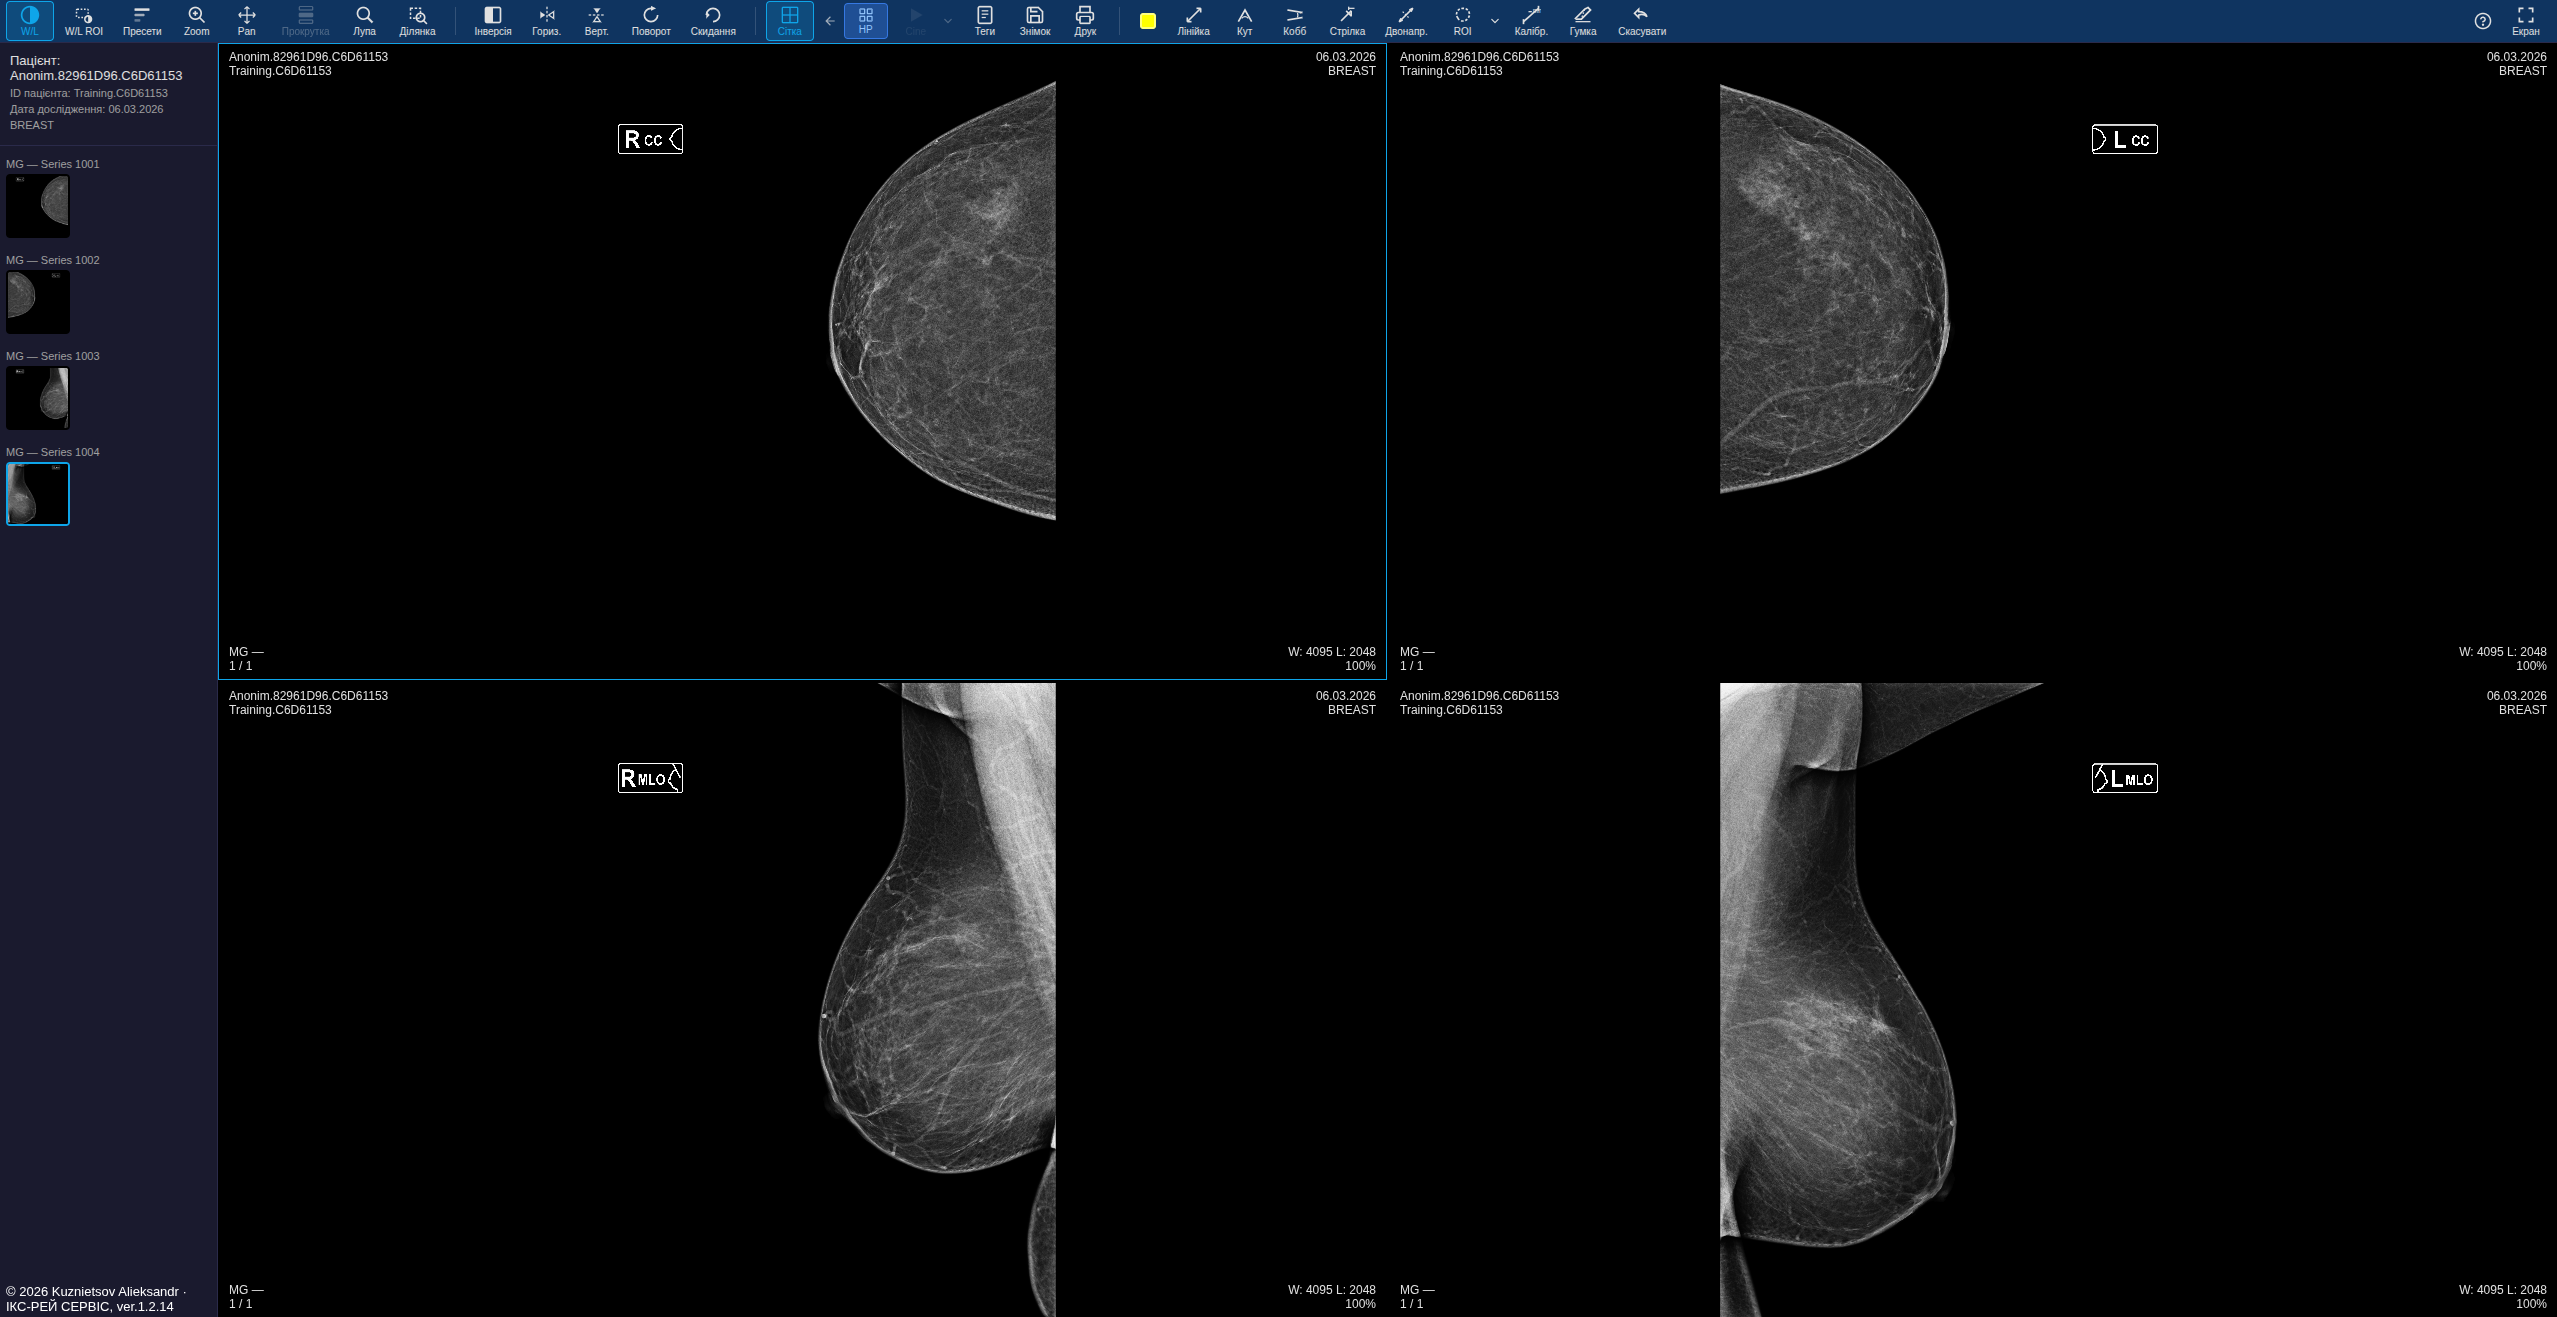This screenshot has height=1317, width=2557.
Task: Undo with the Скасувати button
Action: (1642, 21)
